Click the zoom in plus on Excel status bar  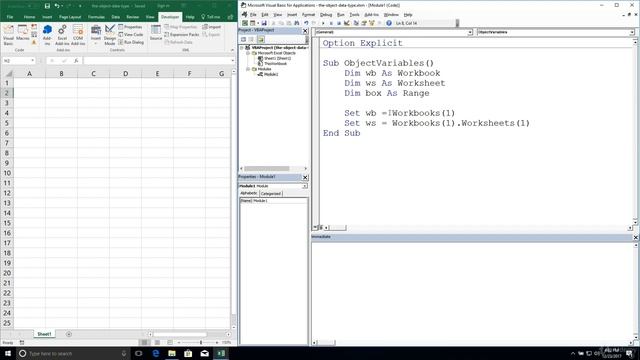tap(217, 342)
